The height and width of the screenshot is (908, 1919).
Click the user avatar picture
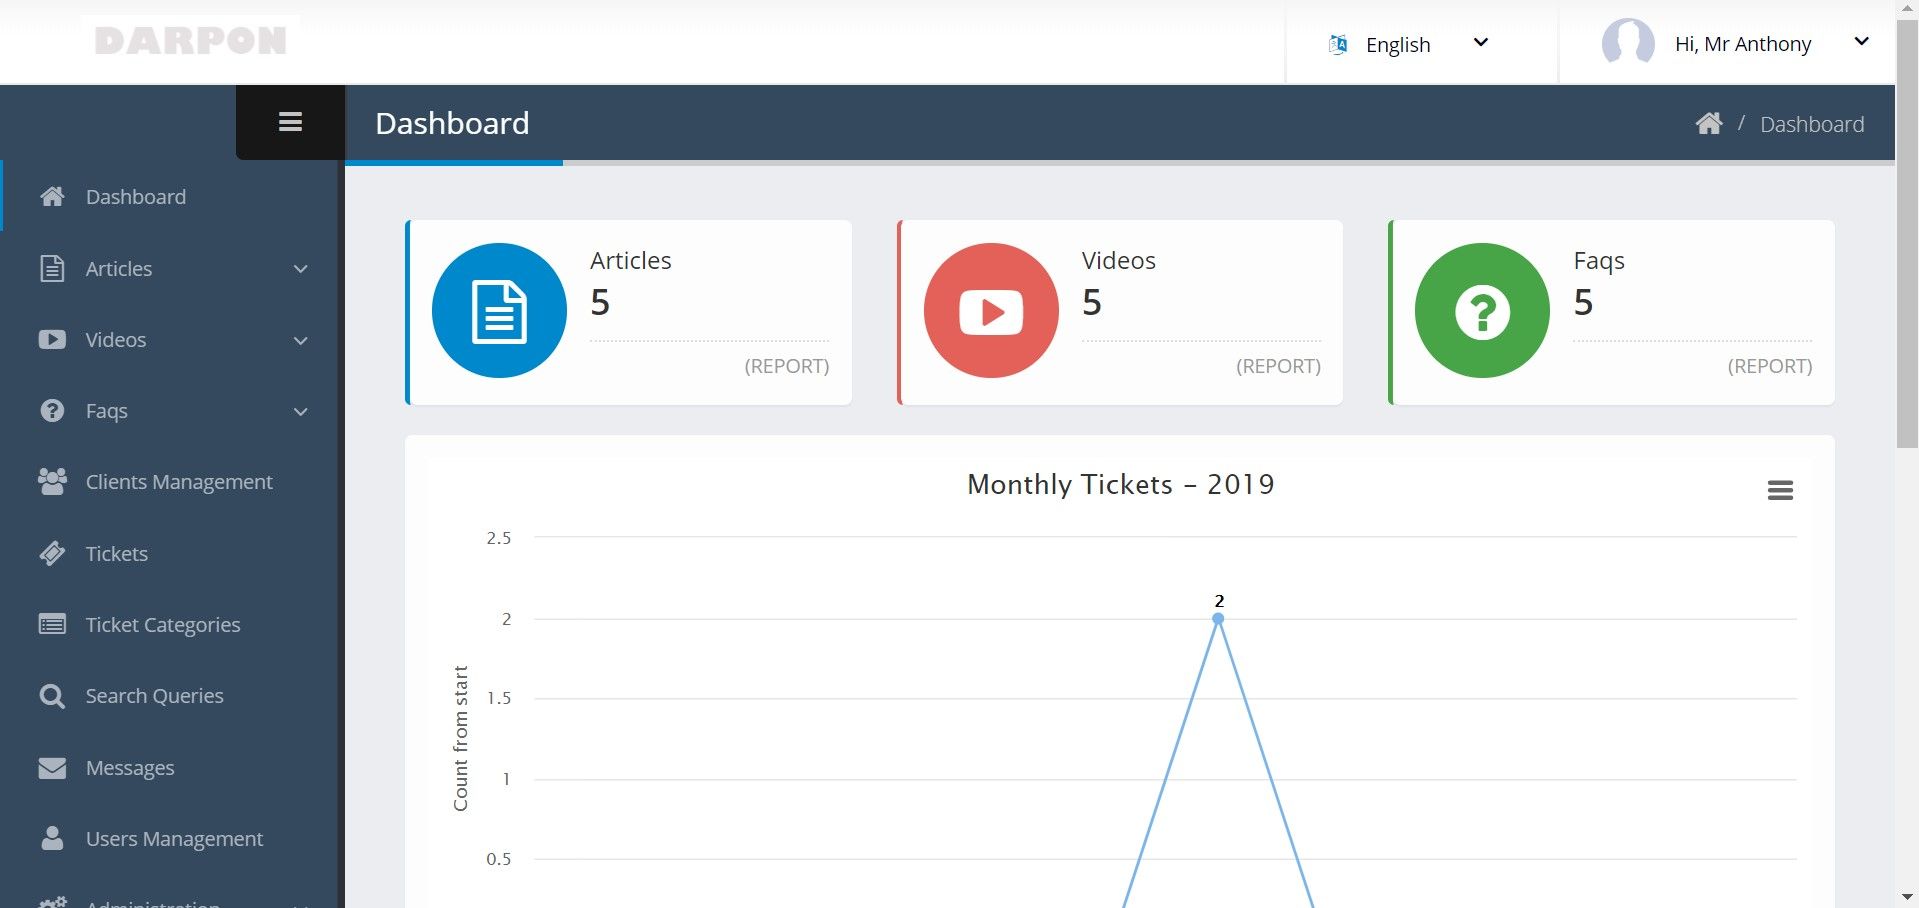[1627, 43]
